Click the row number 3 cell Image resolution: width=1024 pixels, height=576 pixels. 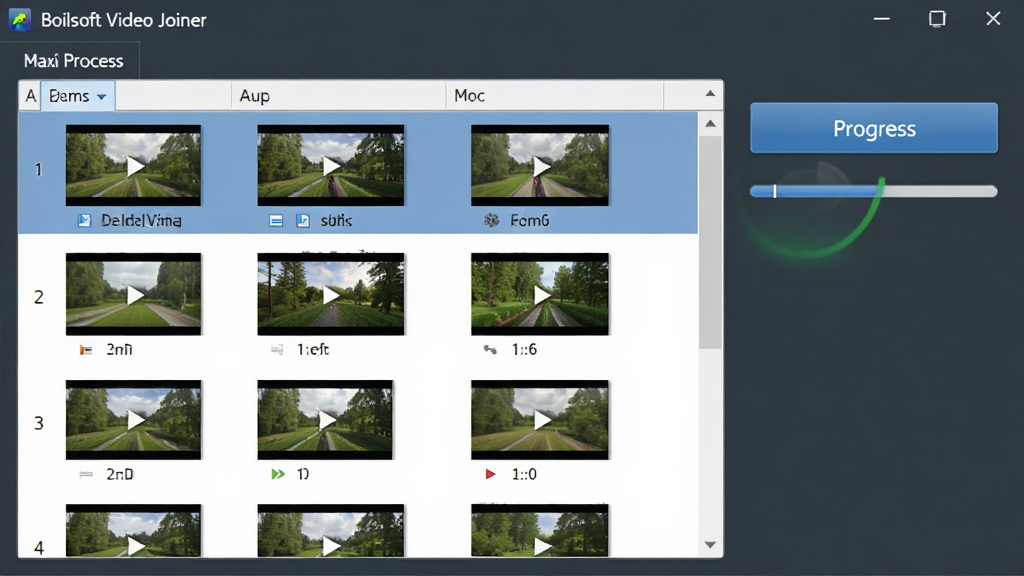point(39,423)
